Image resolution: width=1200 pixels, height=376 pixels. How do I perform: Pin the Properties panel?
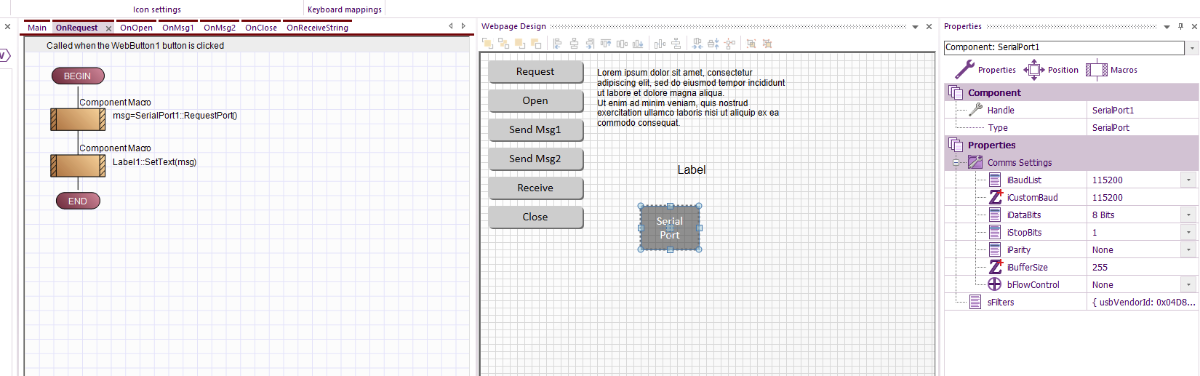pyautogui.click(x=1180, y=25)
